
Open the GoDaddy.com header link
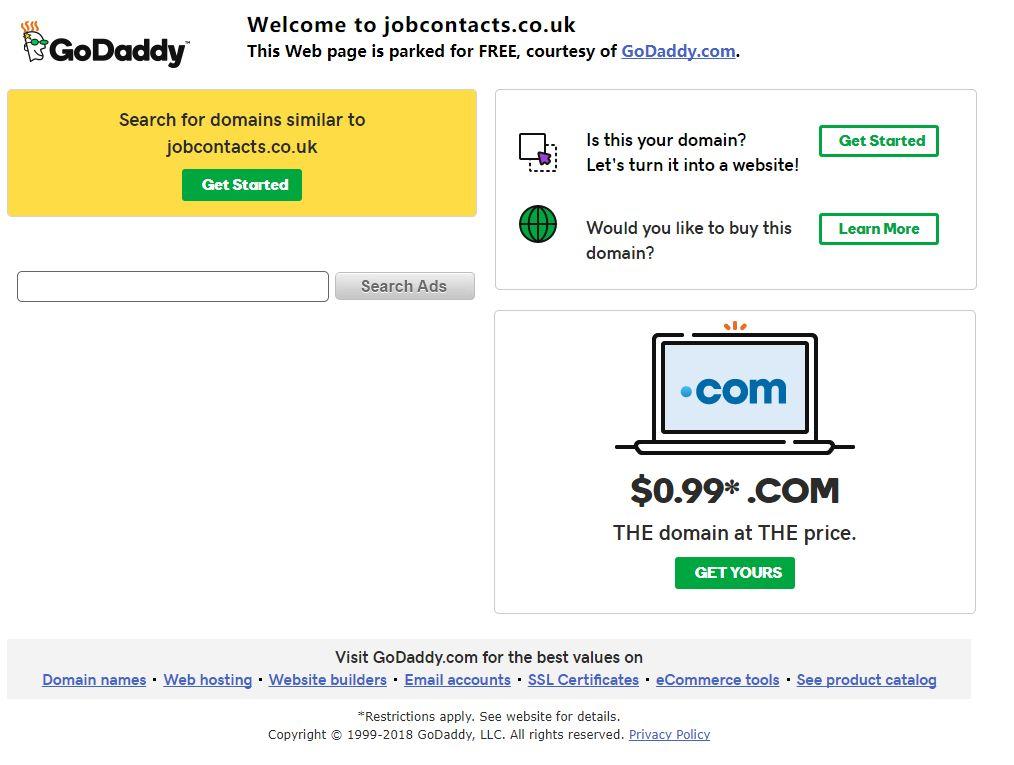[678, 51]
